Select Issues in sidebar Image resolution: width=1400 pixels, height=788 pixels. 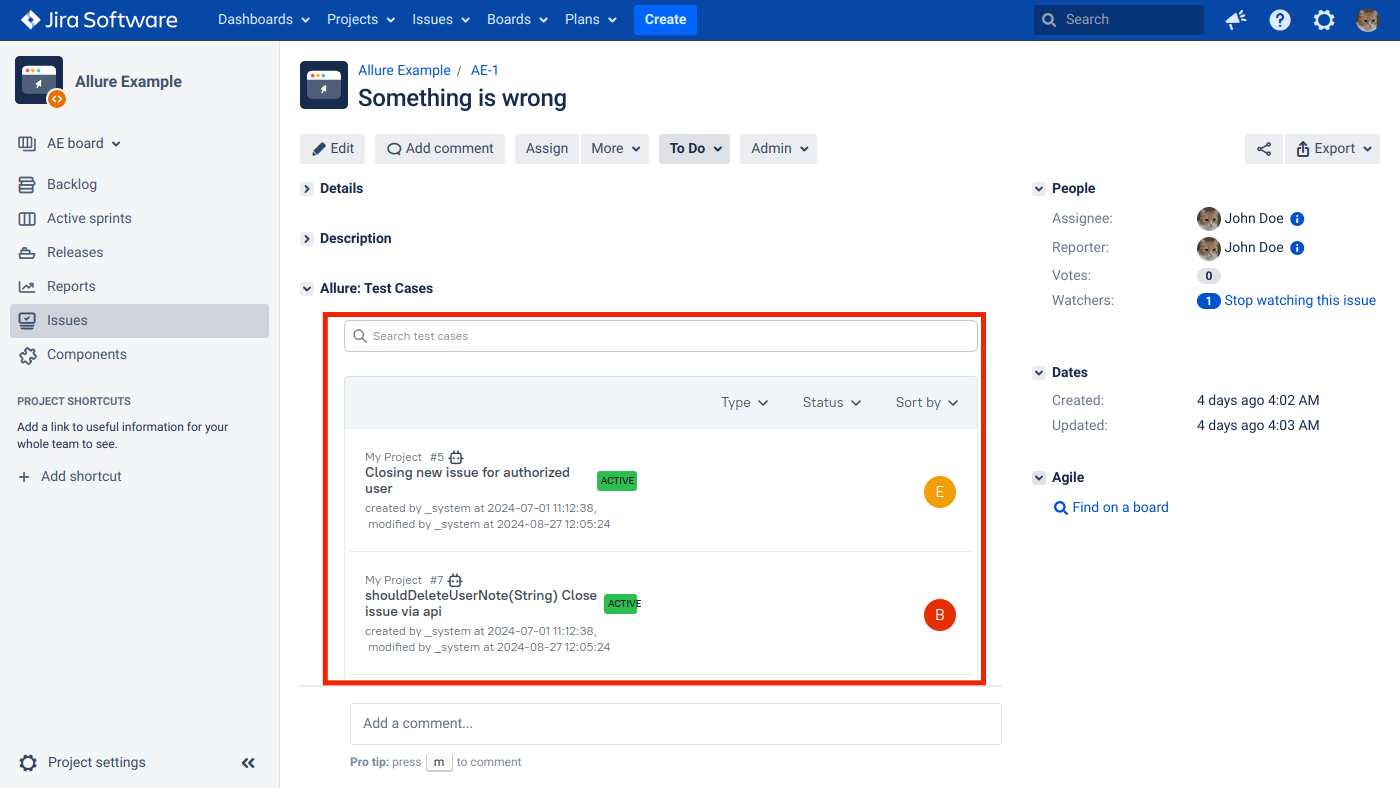click(x=139, y=320)
